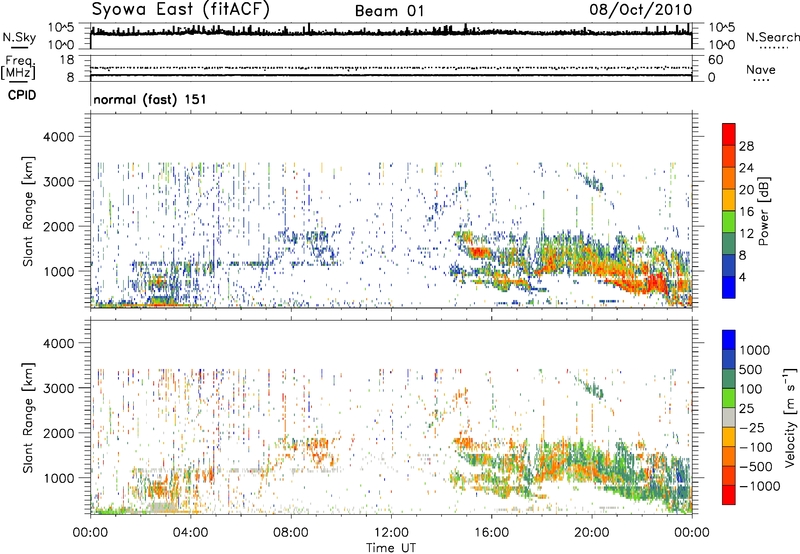Click the '4000' tick of the power panel
Viewport: 800px width, 554px height.
coord(58,137)
